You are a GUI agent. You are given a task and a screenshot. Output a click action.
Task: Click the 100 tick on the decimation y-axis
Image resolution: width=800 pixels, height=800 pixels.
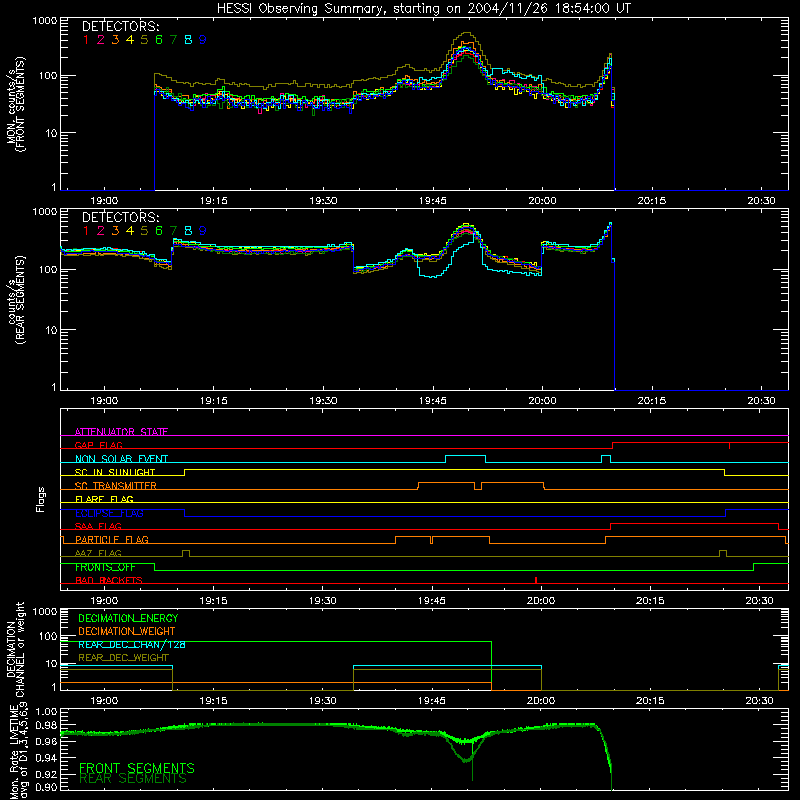pos(48,636)
